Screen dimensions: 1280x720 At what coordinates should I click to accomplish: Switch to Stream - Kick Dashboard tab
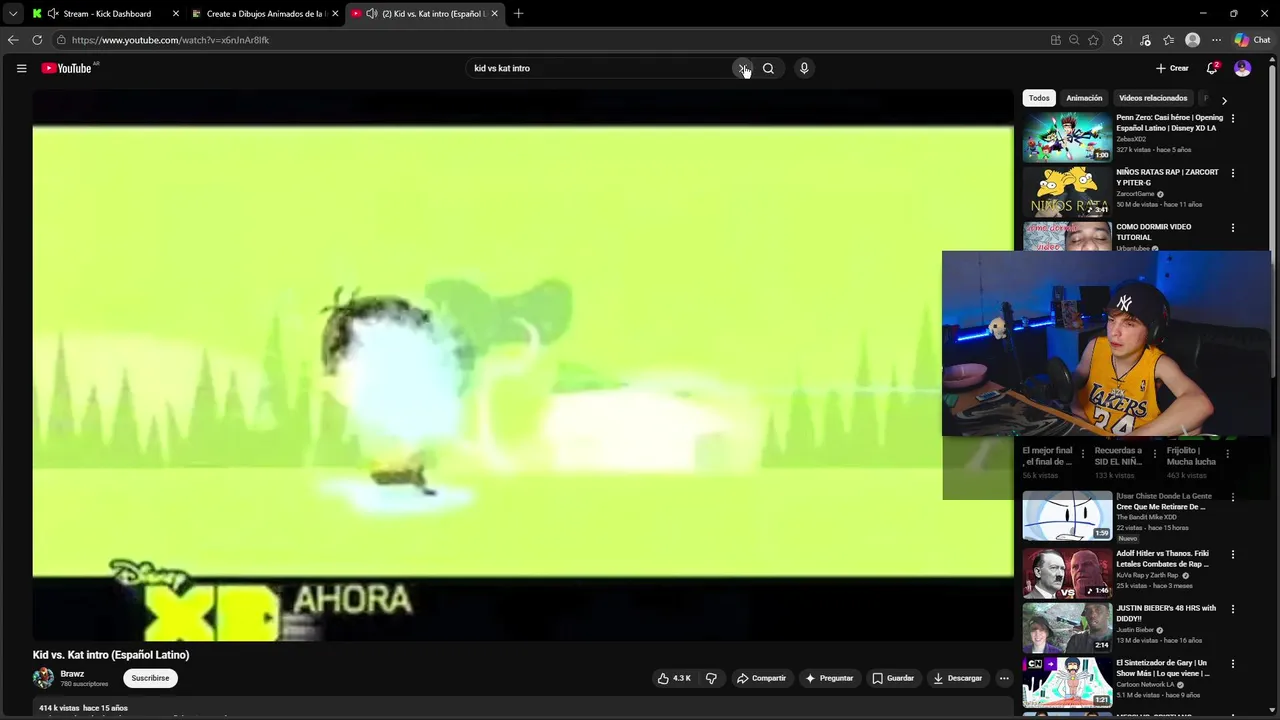click(107, 14)
